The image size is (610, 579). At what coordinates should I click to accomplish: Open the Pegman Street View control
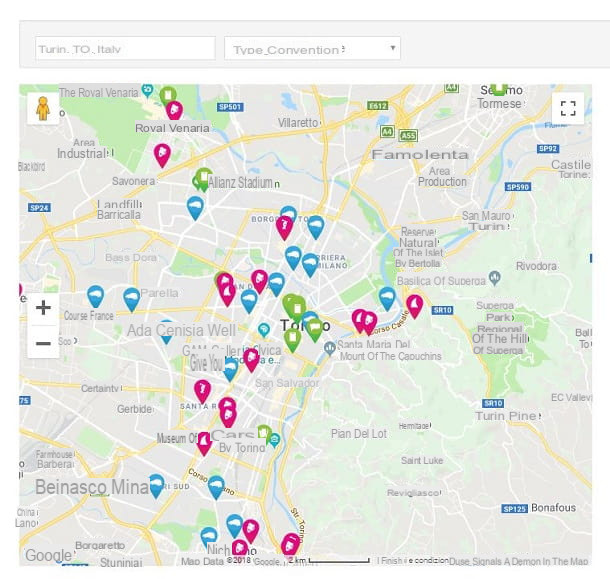pos(43,108)
